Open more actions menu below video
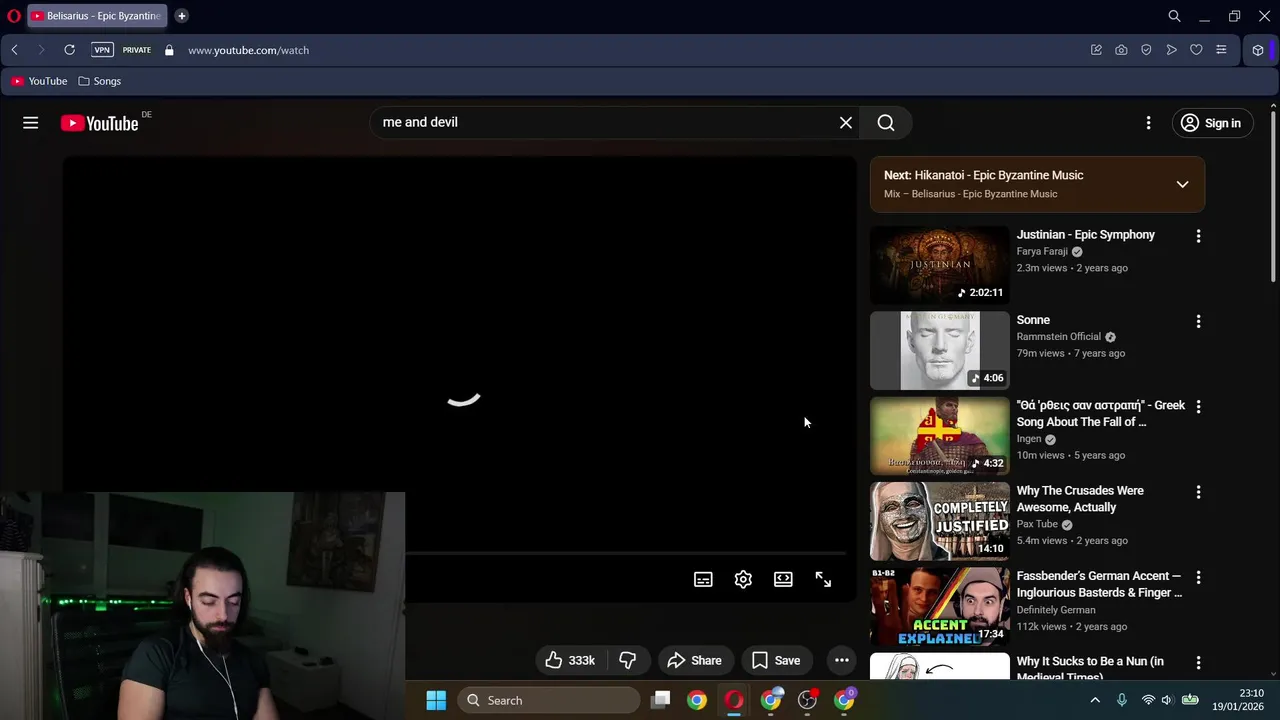Image resolution: width=1280 pixels, height=720 pixels. point(842,660)
